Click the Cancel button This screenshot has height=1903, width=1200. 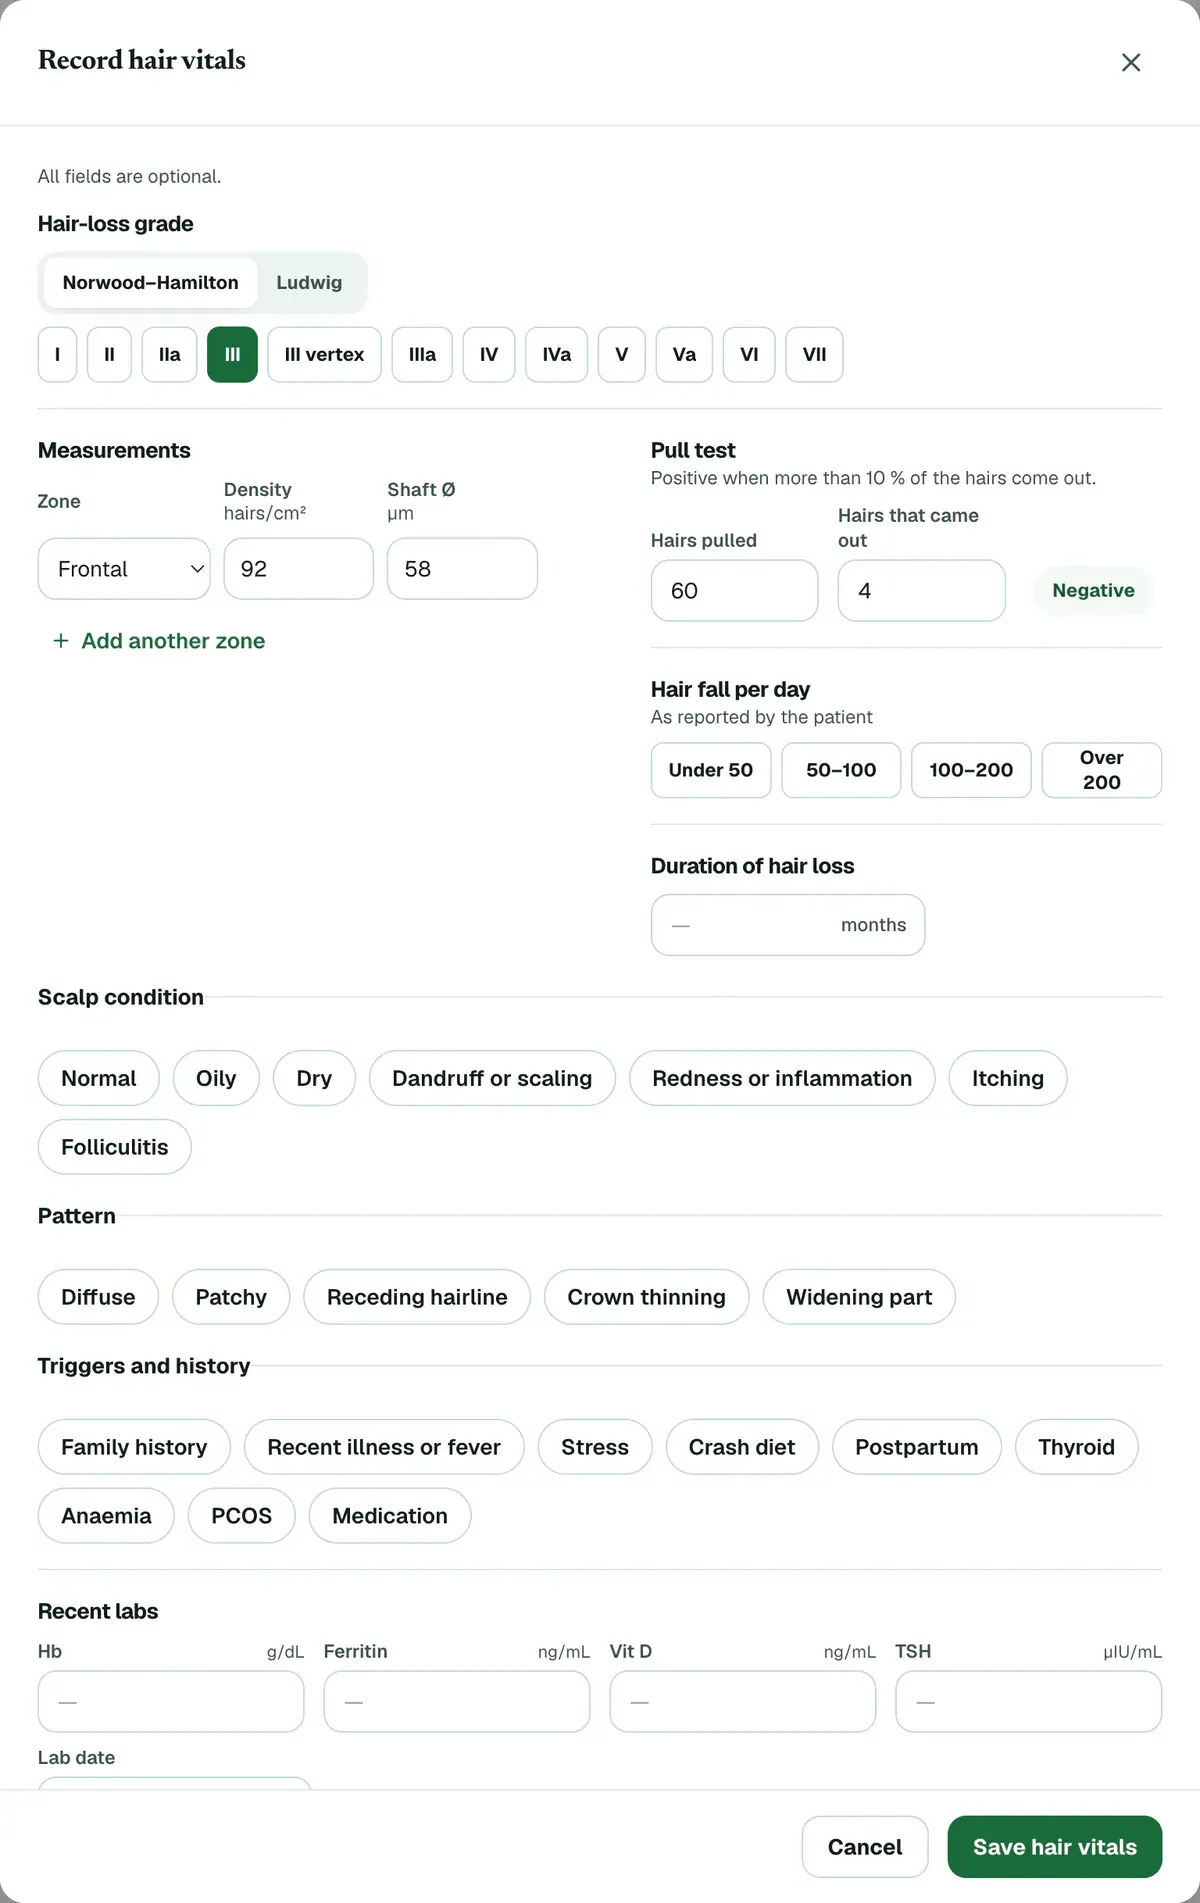(865, 1847)
